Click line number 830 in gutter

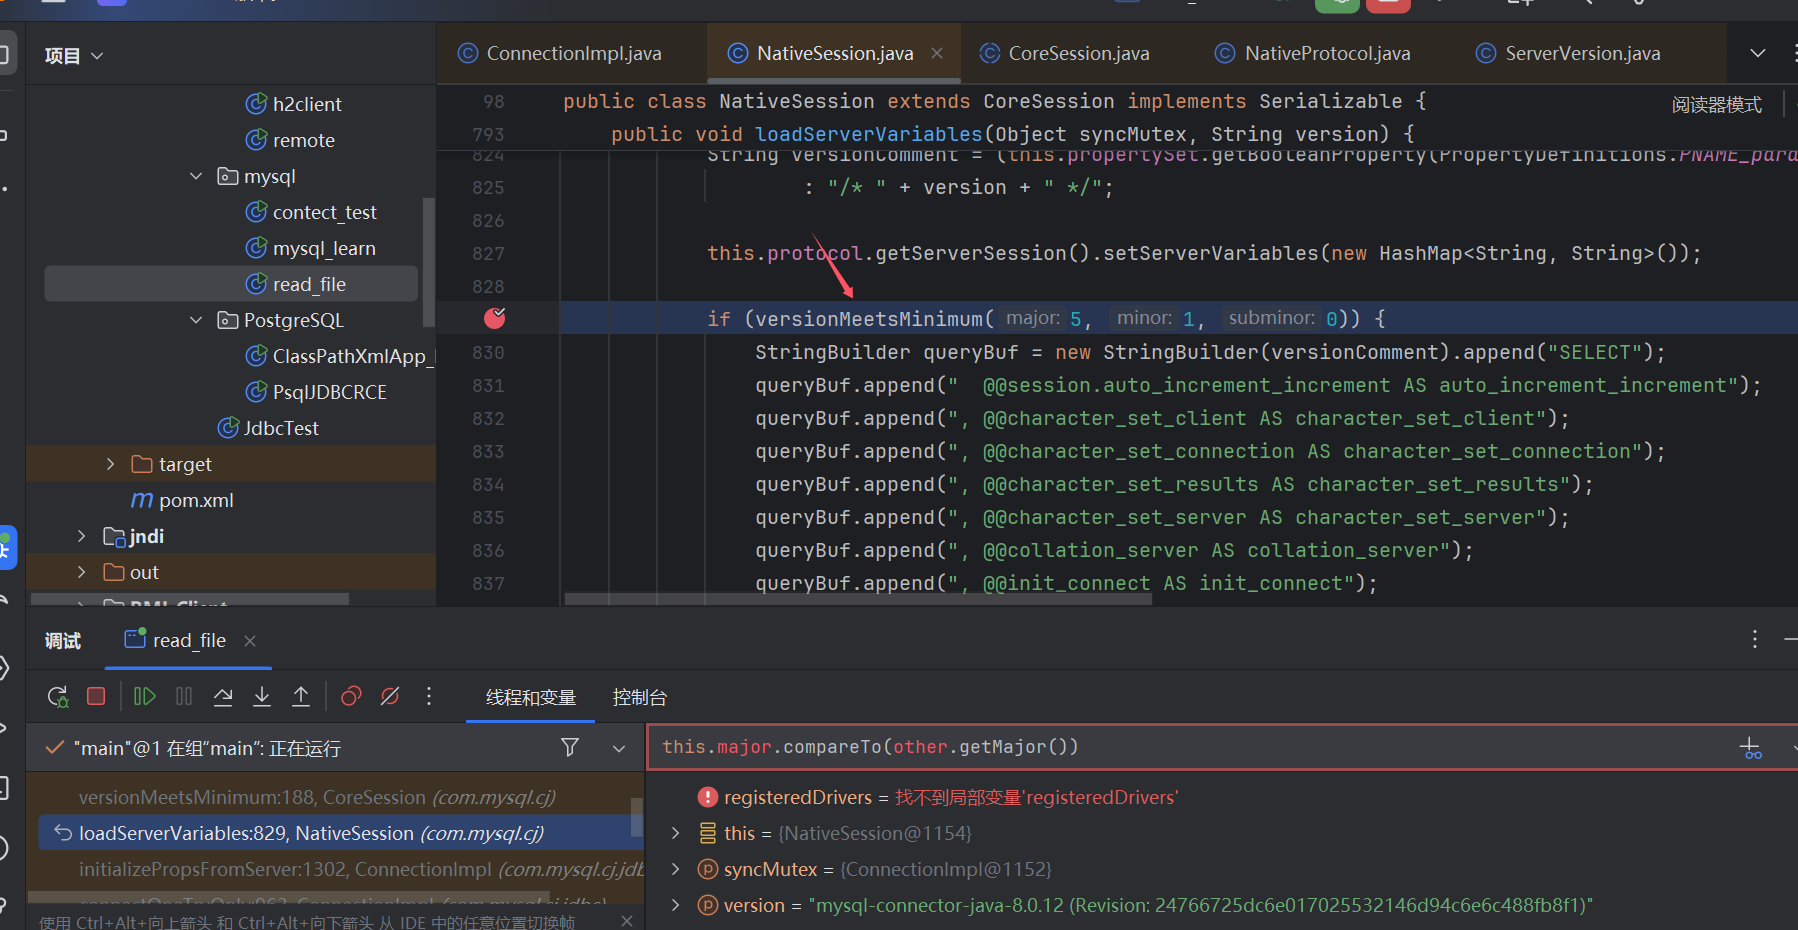488,352
